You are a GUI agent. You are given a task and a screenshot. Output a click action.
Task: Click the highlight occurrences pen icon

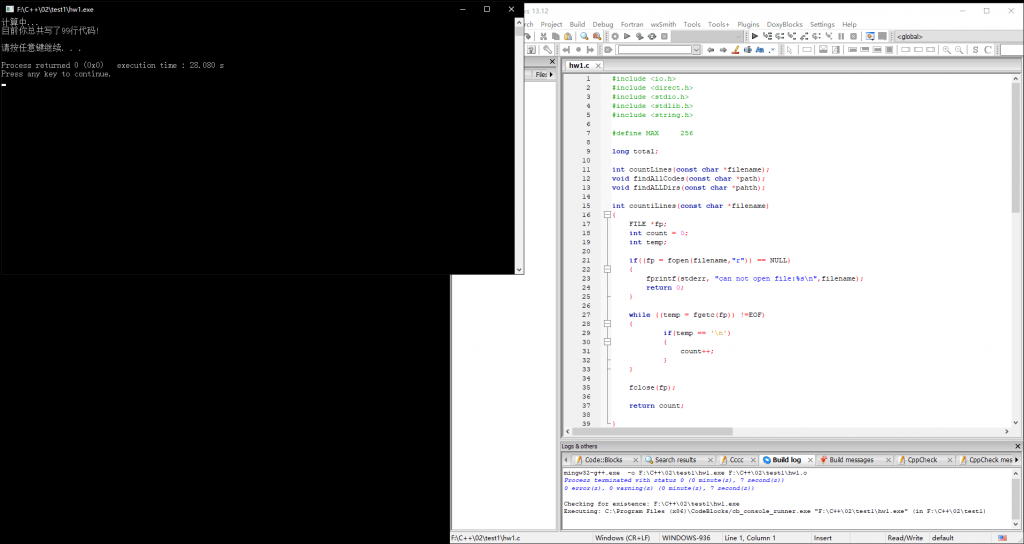point(735,50)
